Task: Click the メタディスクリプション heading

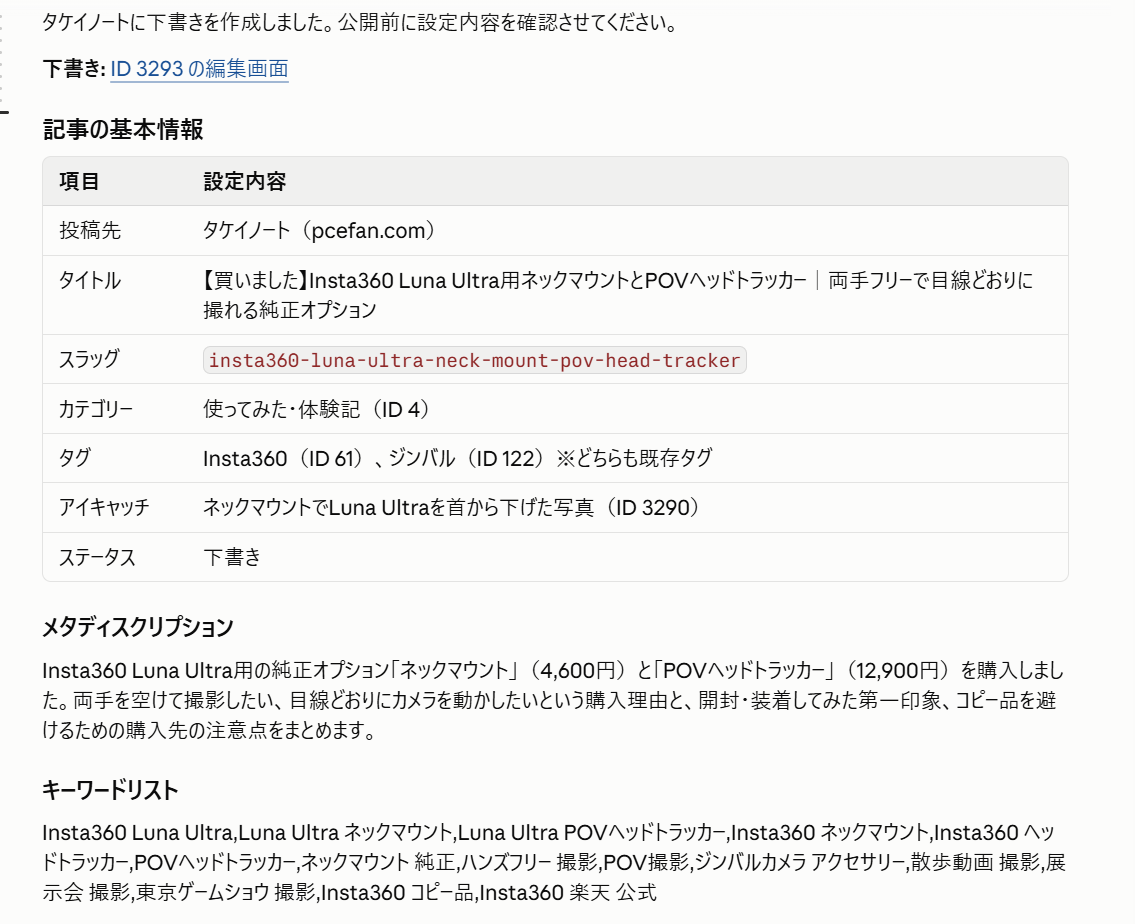Action: (138, 627)
